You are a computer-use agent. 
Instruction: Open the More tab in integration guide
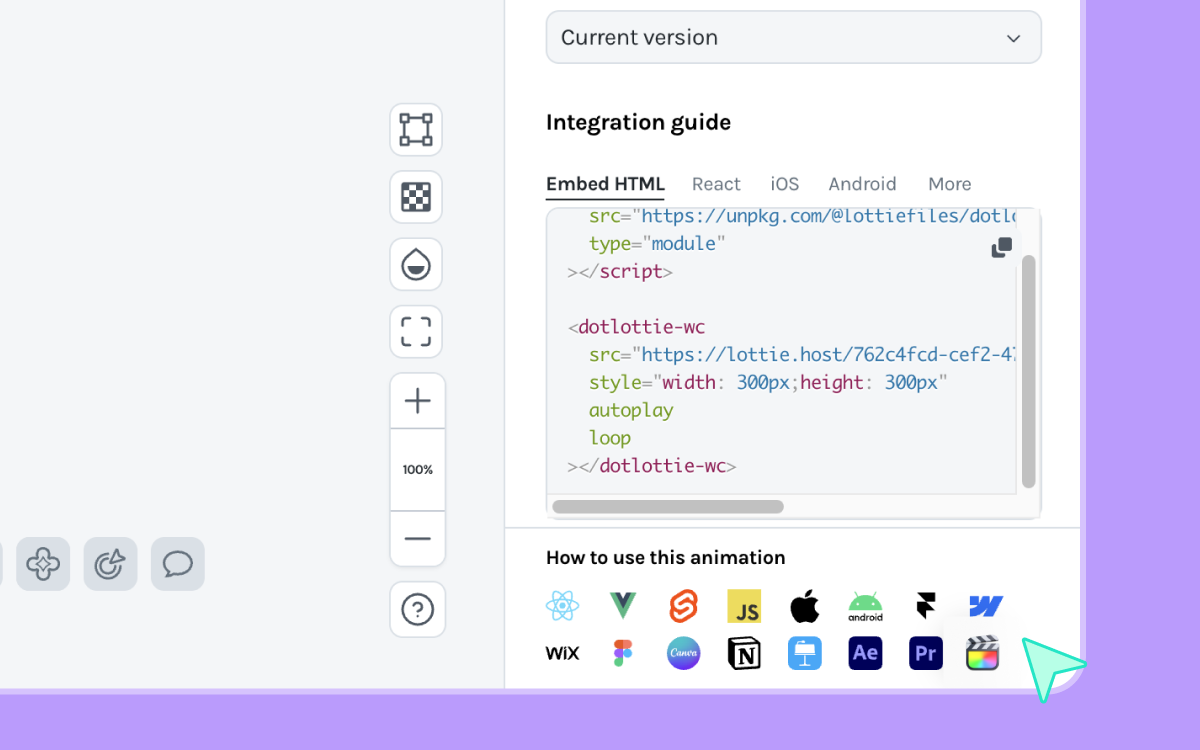pyautogui.click(x=949, y=184)
